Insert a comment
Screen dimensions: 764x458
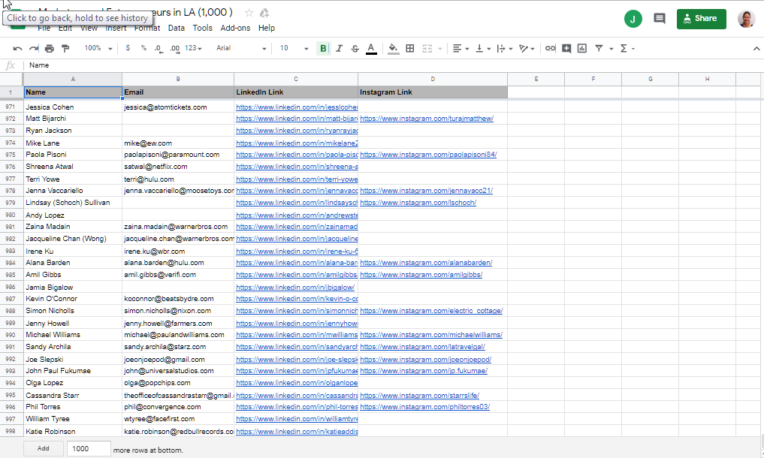pos(566,48)
